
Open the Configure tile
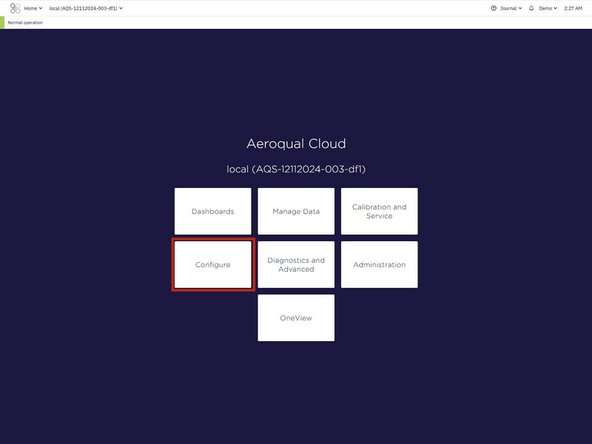[213, 264]
